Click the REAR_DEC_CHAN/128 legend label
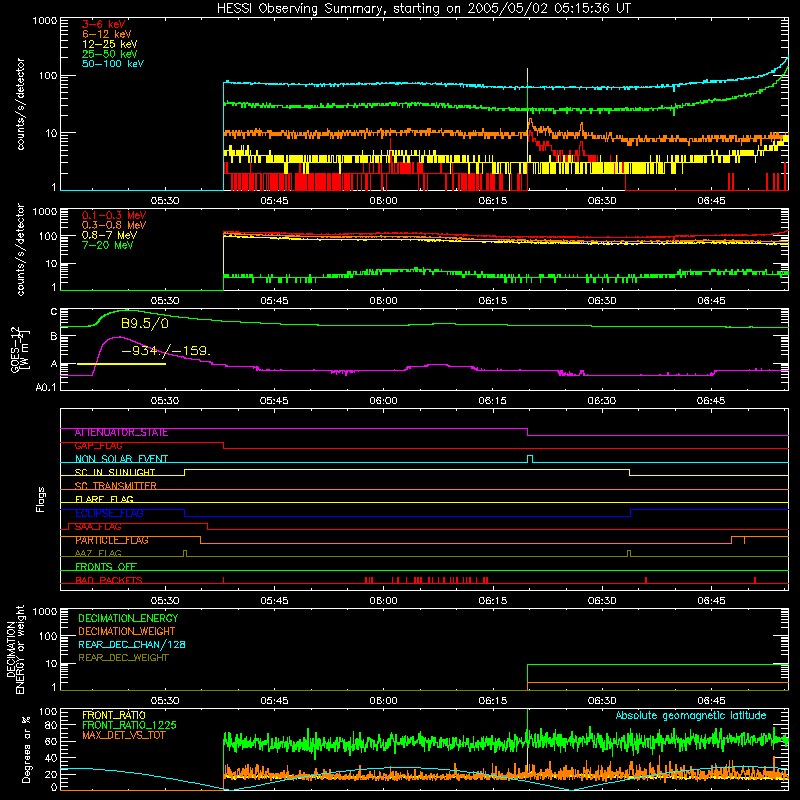 [132, 644]
